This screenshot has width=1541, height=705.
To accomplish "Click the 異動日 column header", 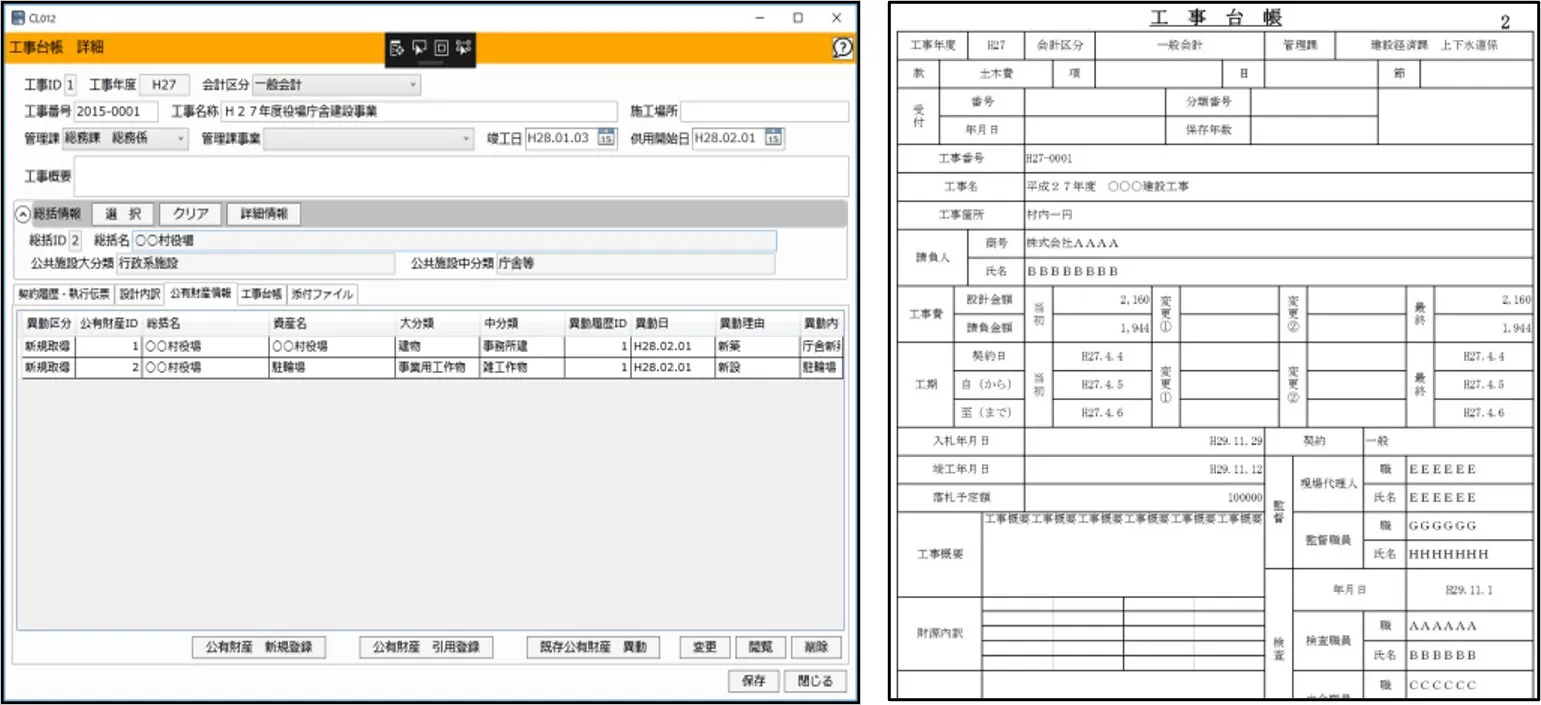I will tap(673, 324).
